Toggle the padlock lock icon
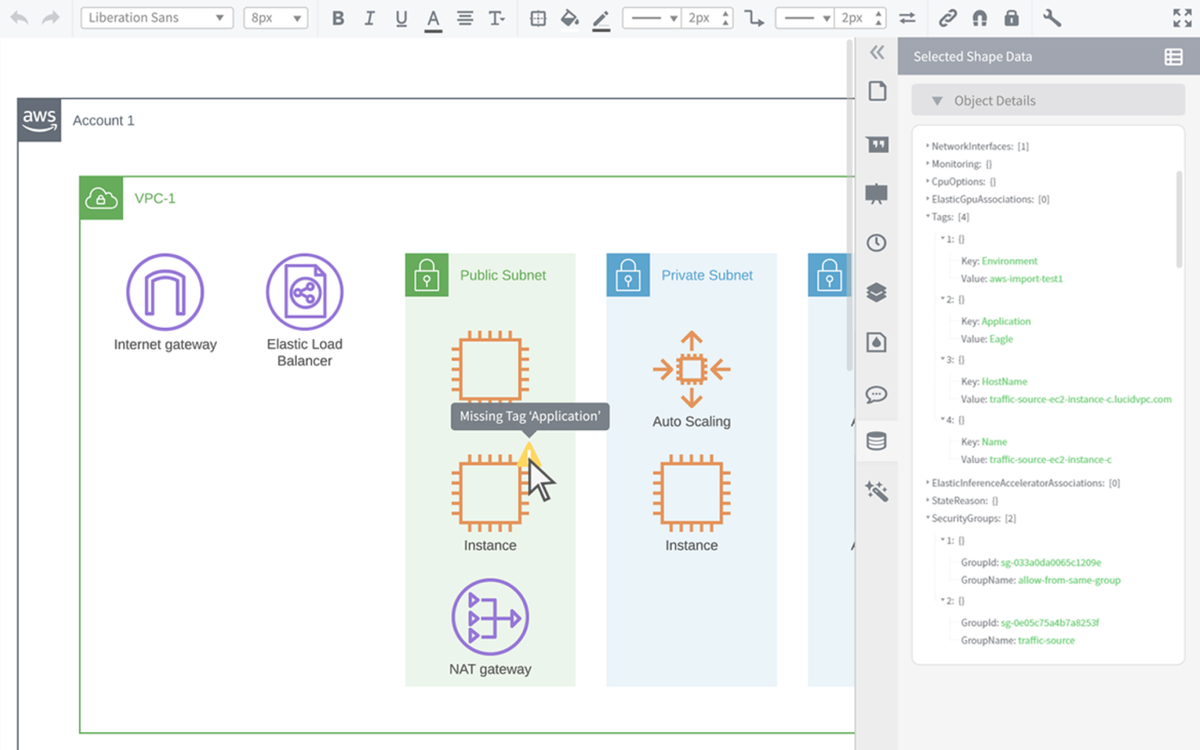This screenshot has width=1200, height=750. [x=1011, y=18]
